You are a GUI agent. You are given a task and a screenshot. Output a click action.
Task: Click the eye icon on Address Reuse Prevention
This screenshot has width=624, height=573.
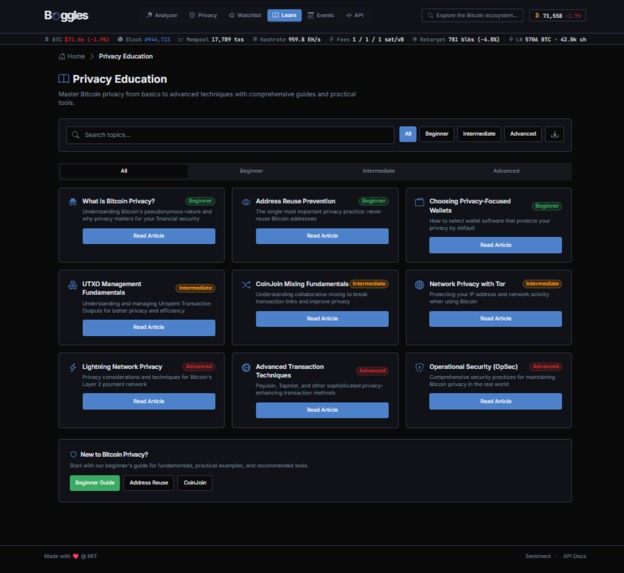(x=246, y=202)
